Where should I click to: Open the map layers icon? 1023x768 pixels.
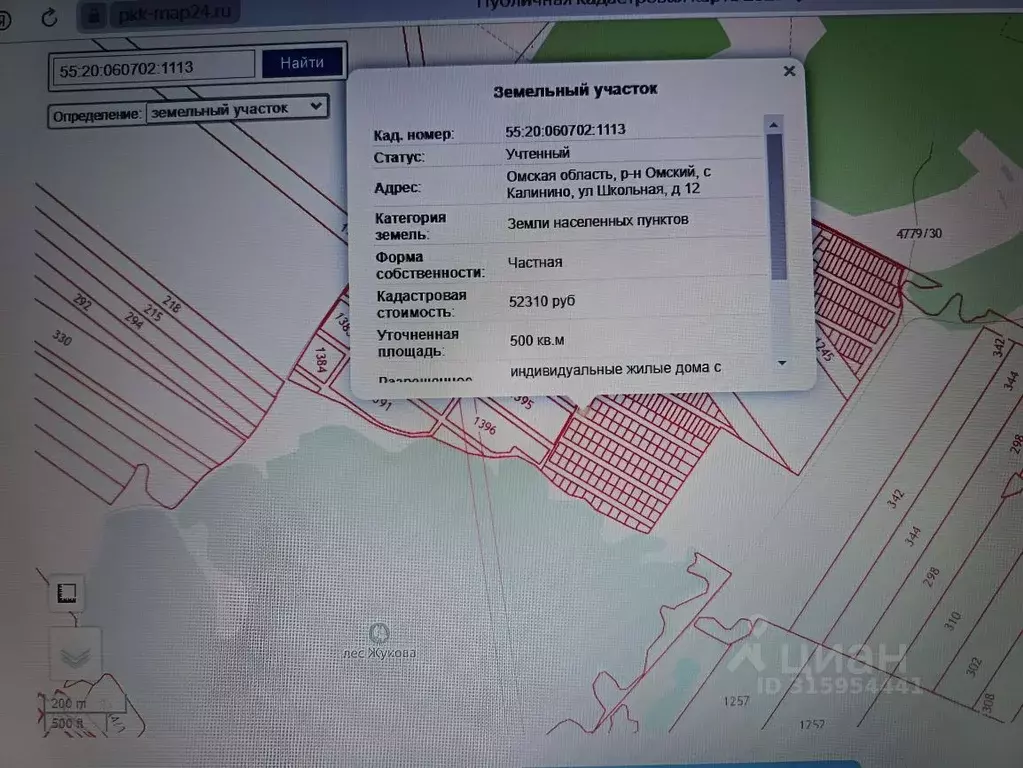click(75, 654)
